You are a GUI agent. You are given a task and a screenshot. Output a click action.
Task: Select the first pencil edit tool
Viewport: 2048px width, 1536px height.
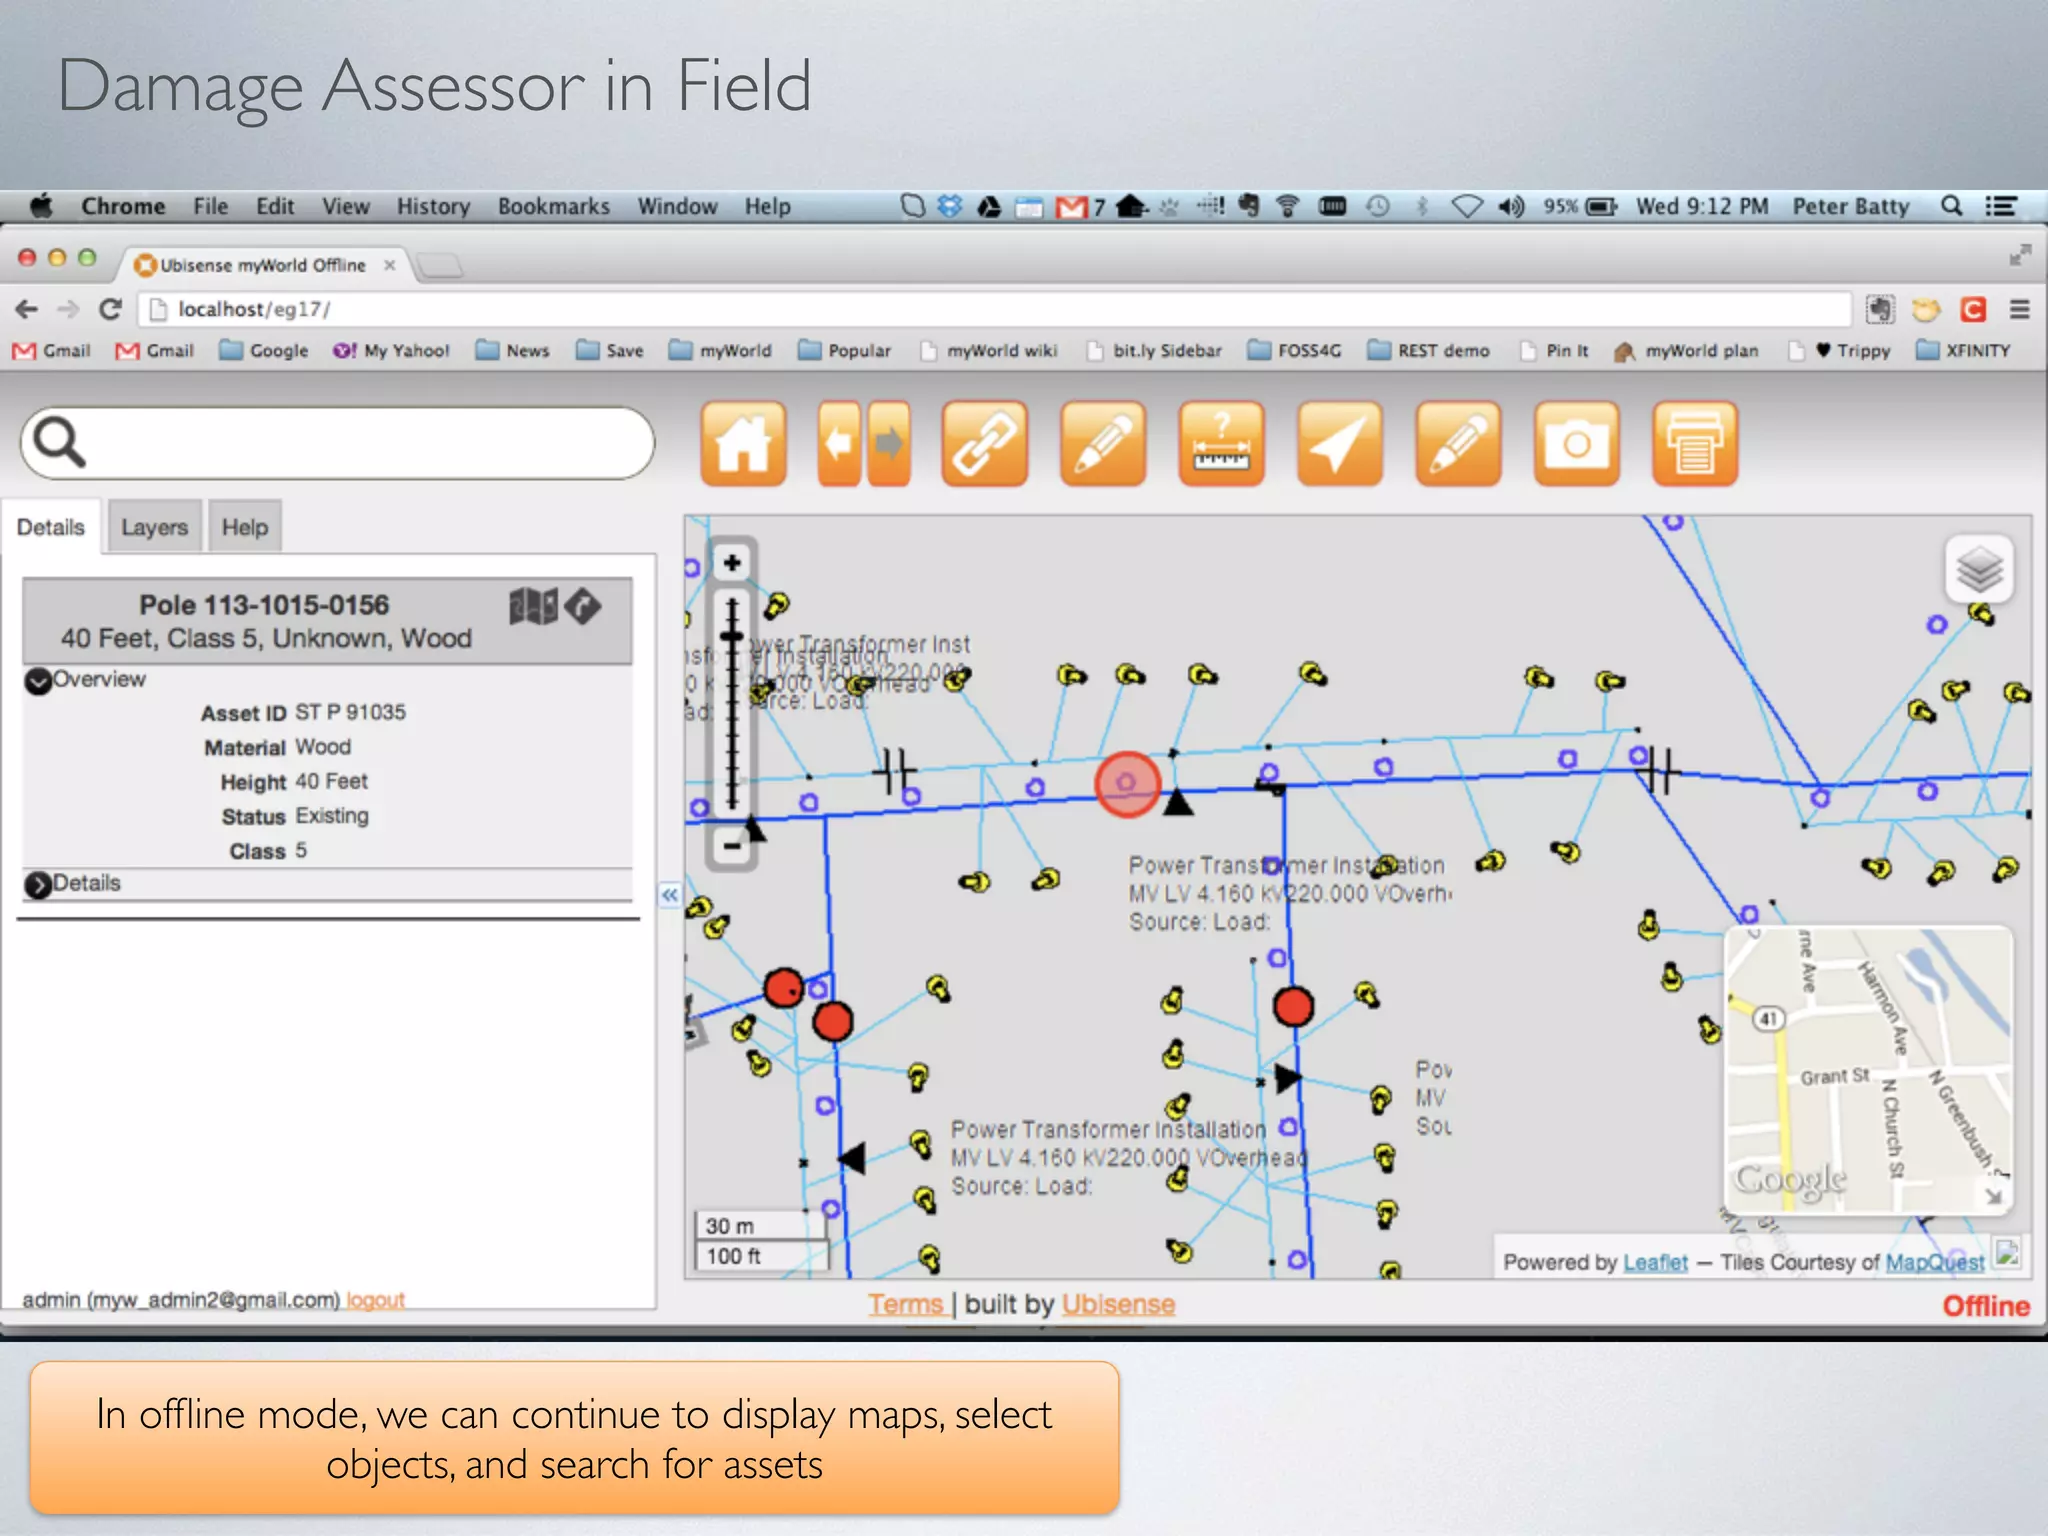[x=1103, y=444]
